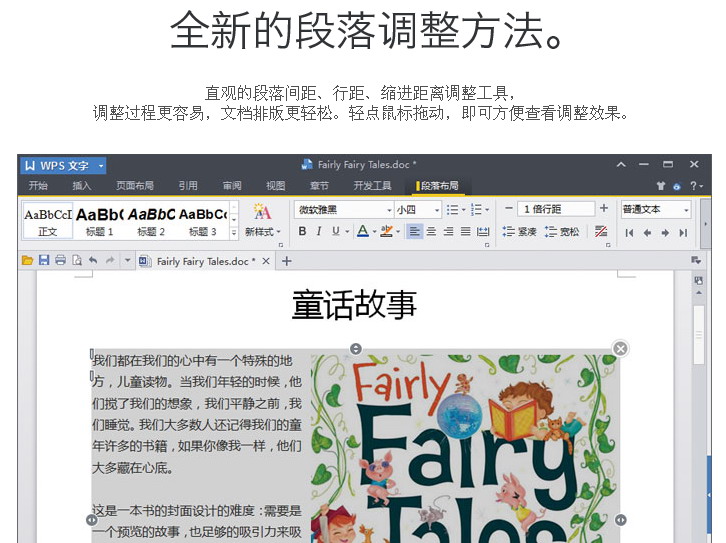Toggle justify text alignment
Image resolution: width=726 pixels, height=543 pixels.
465,232
